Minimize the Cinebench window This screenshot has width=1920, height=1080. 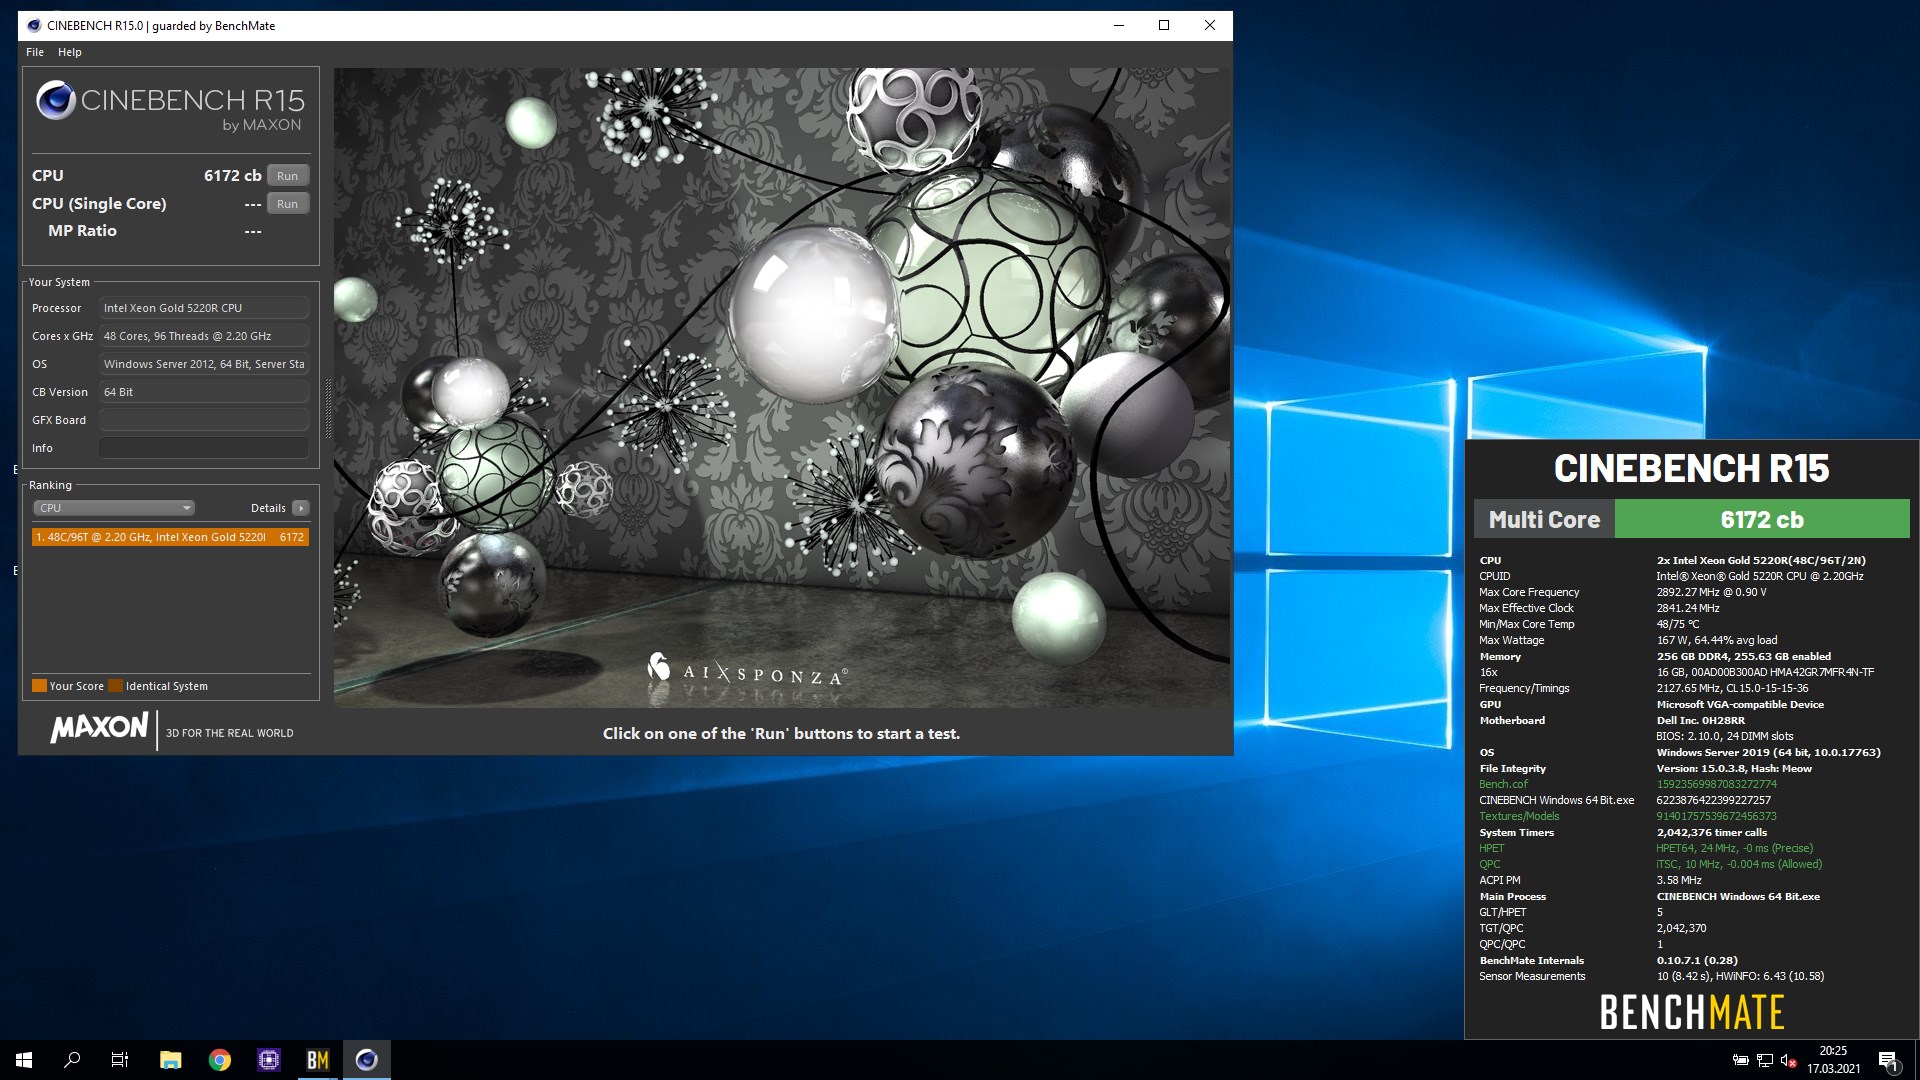click(x=1119, y=26)
